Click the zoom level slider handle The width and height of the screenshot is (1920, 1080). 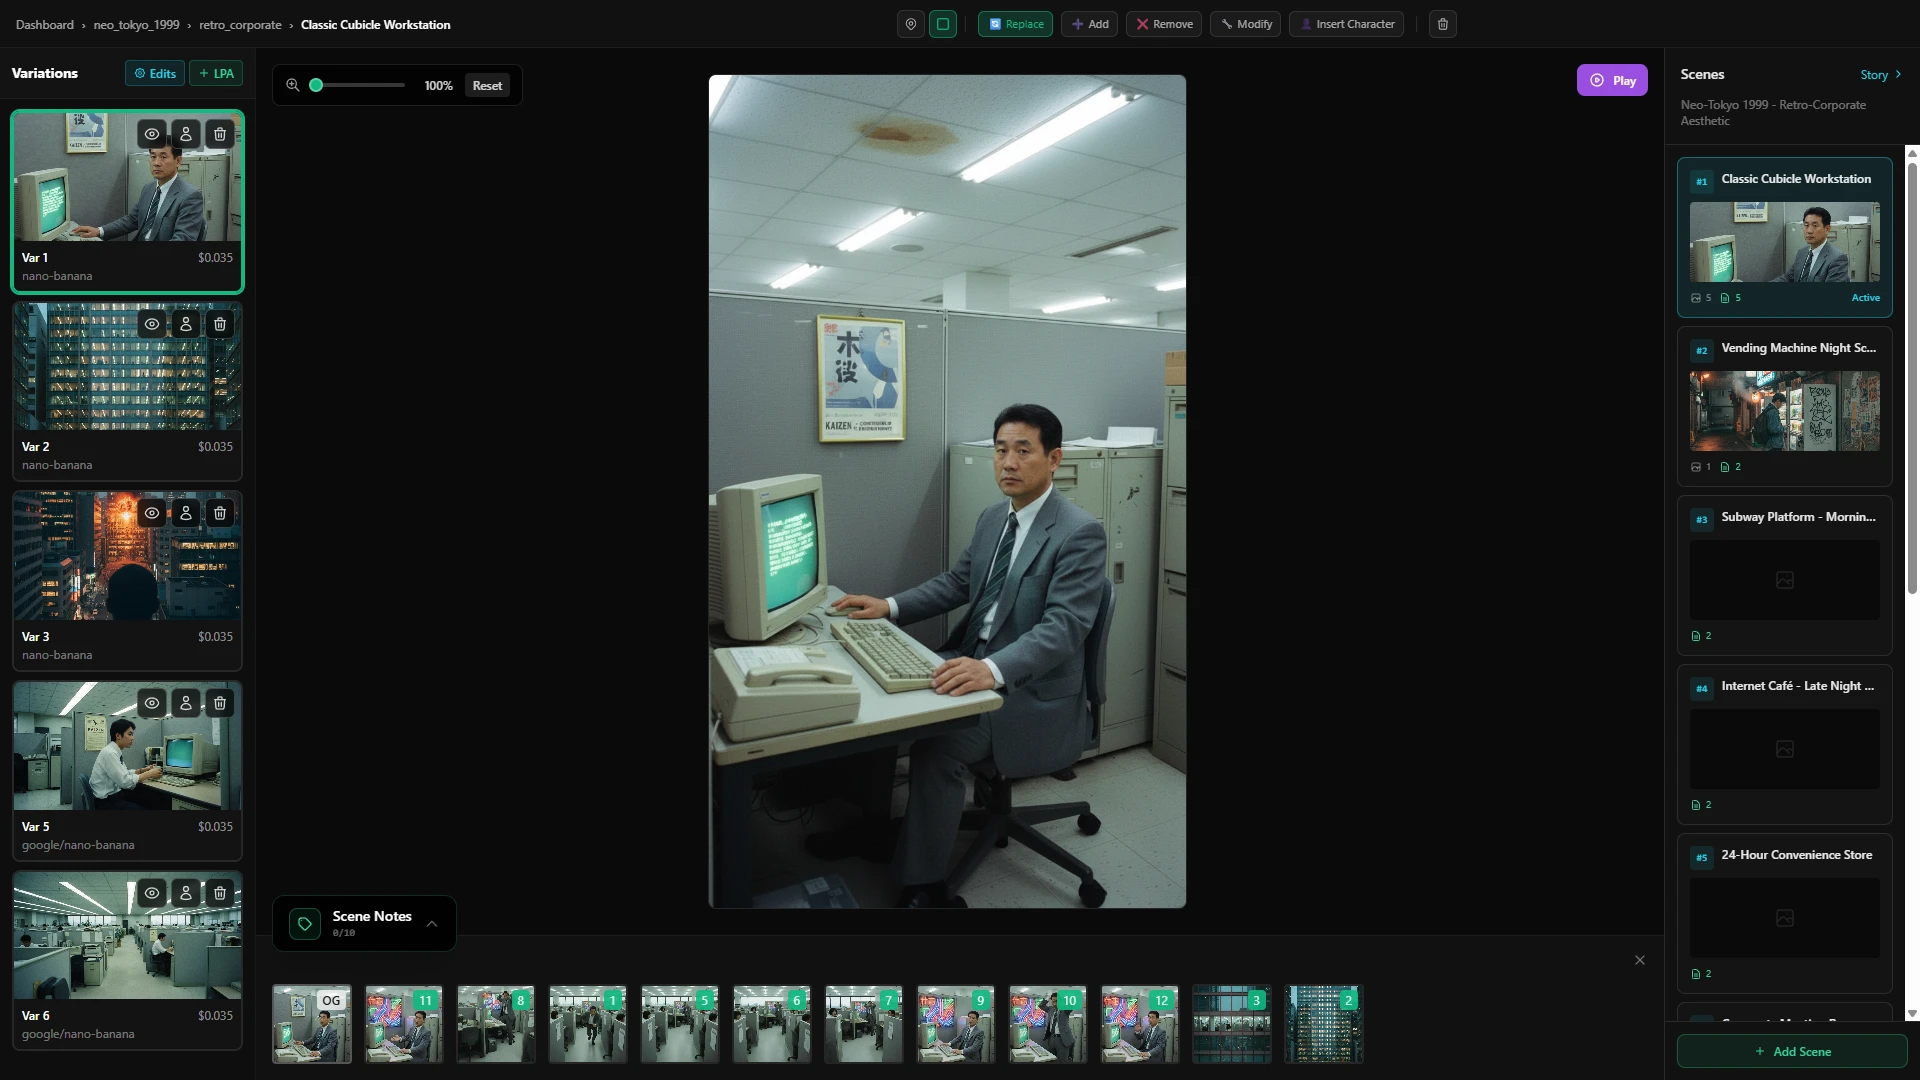click(316, 85)
